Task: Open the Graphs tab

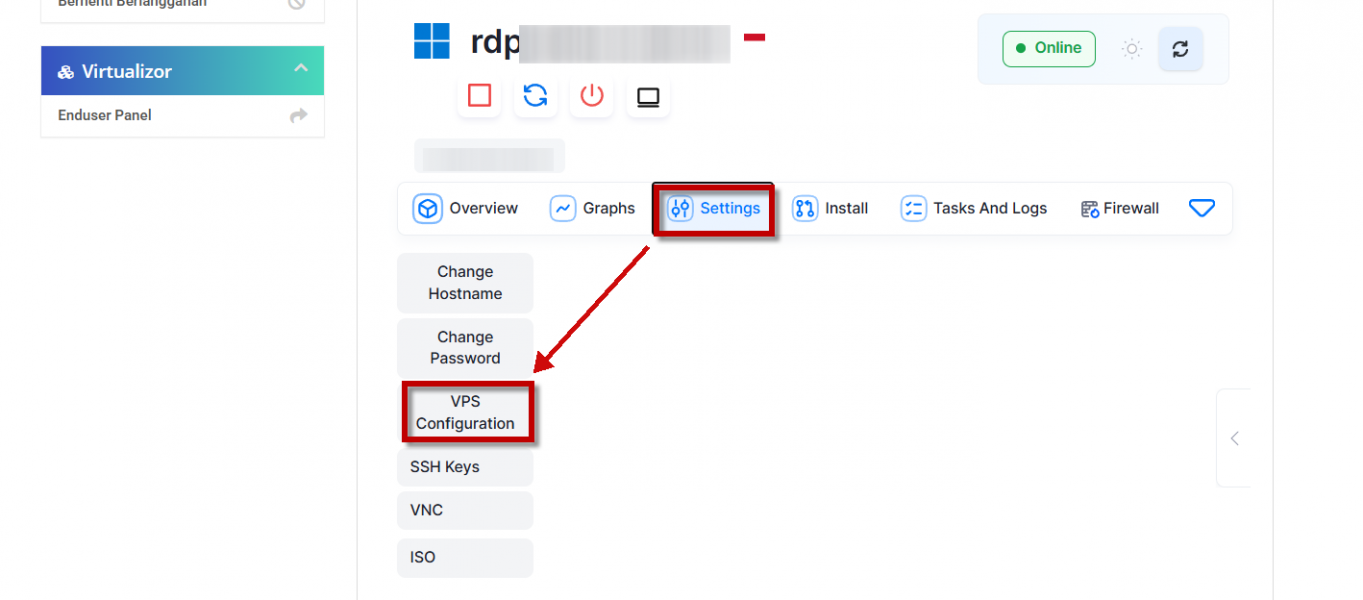Action: (x=593, y=208)
